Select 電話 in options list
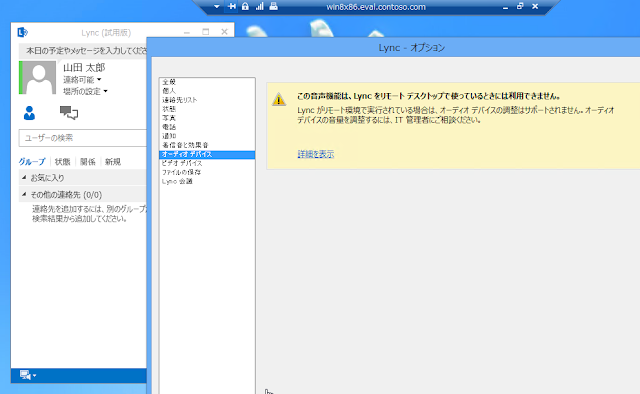 pyautogui.click(x=207, y=127)
